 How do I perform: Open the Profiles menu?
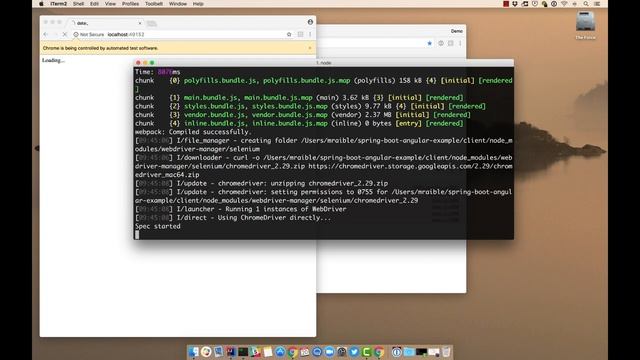click(x=130, y=4)
